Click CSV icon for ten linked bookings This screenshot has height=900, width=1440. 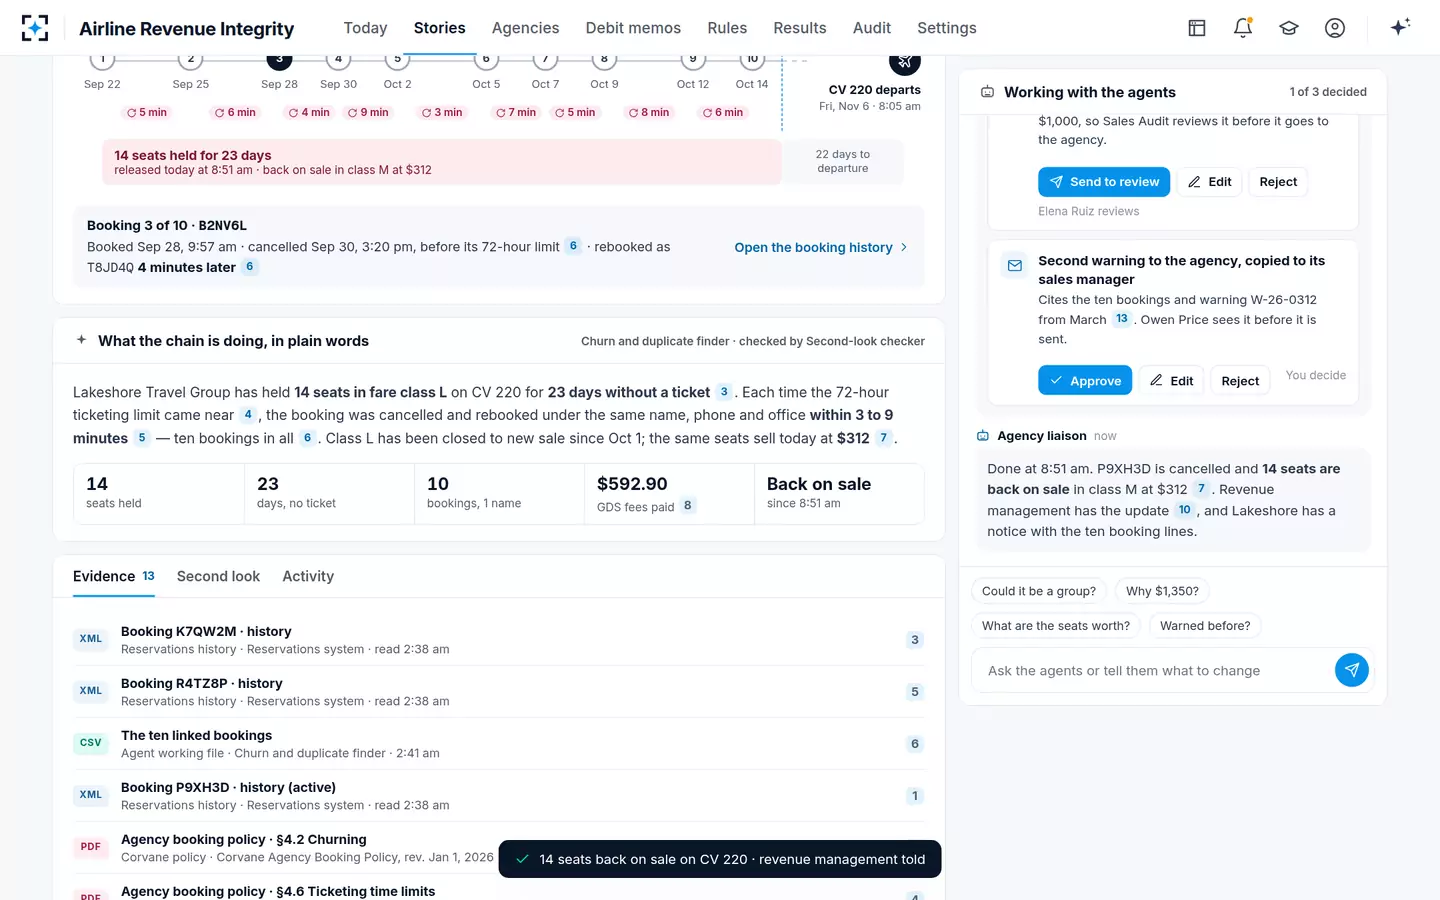[91, 743]
